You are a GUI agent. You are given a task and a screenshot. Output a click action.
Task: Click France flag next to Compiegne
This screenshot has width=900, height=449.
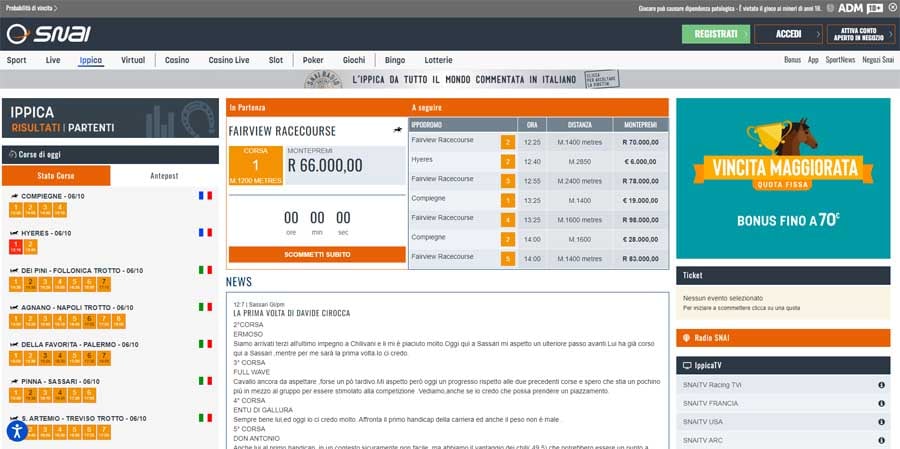(x=205, y=196)
